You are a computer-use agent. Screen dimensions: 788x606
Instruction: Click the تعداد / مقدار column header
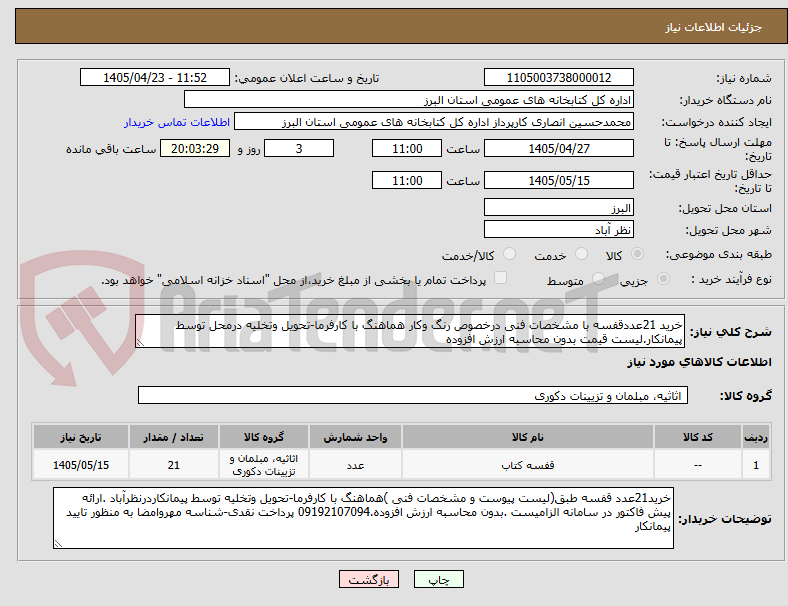(x=173, y=437)
